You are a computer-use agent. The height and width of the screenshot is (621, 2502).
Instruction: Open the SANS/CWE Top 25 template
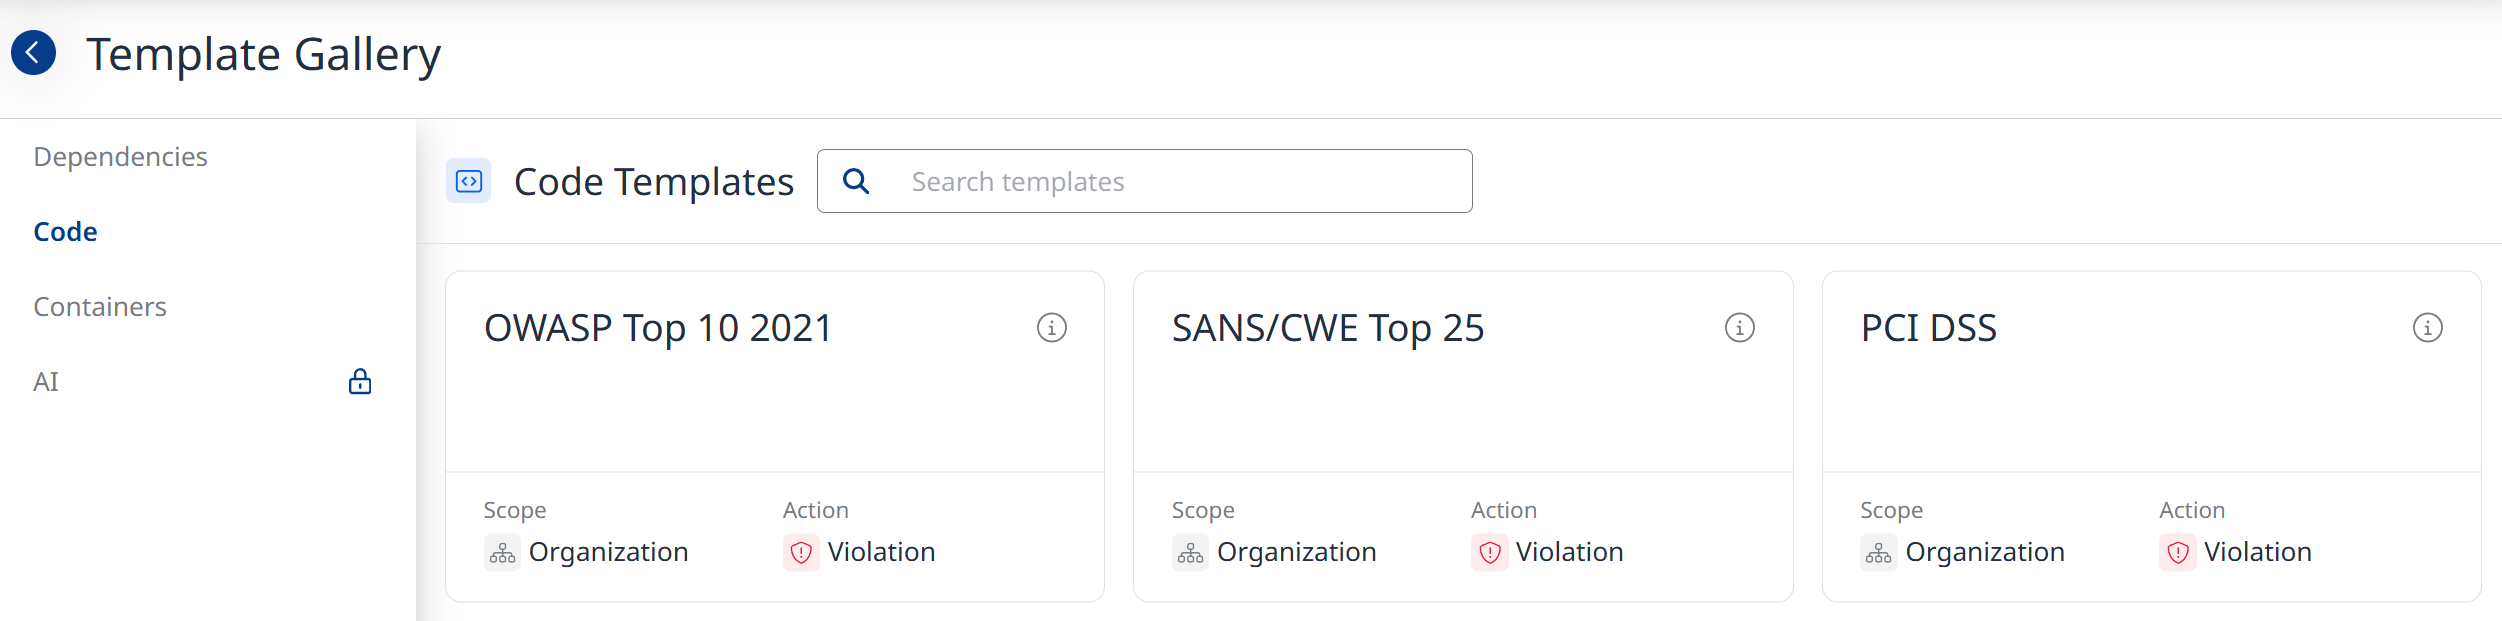pos(1327,328)
